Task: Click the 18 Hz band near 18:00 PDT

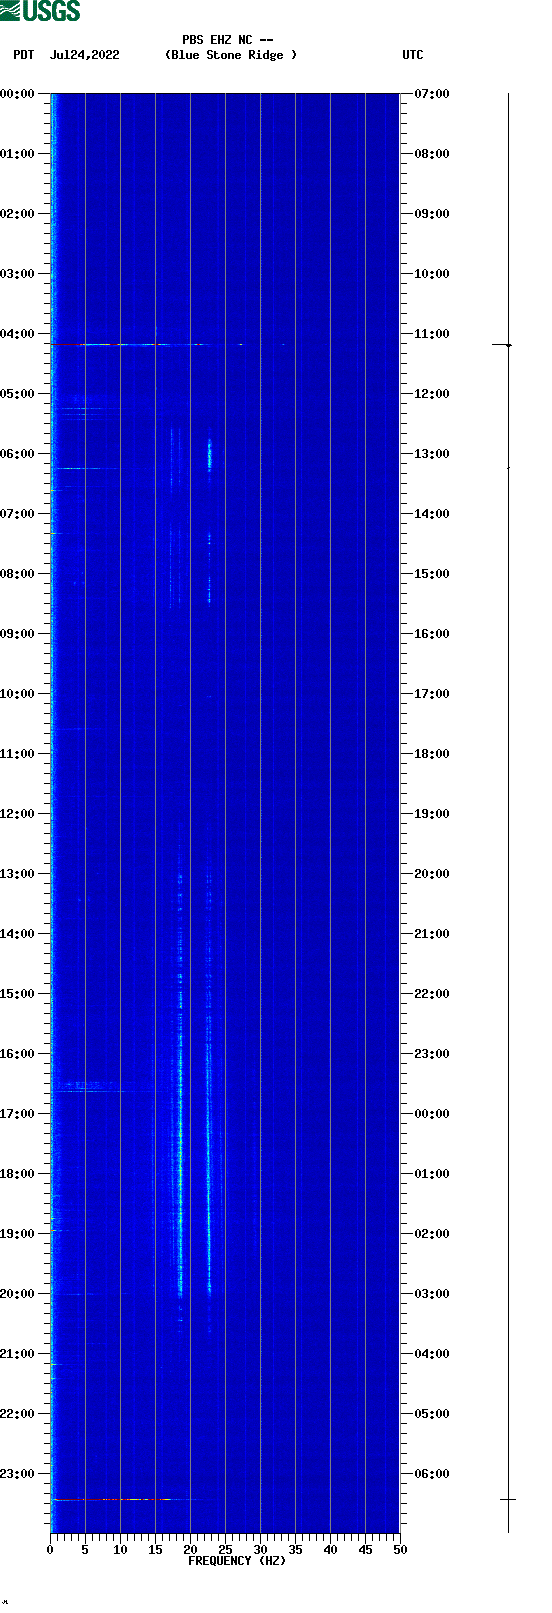Action: click(180, 1173)
